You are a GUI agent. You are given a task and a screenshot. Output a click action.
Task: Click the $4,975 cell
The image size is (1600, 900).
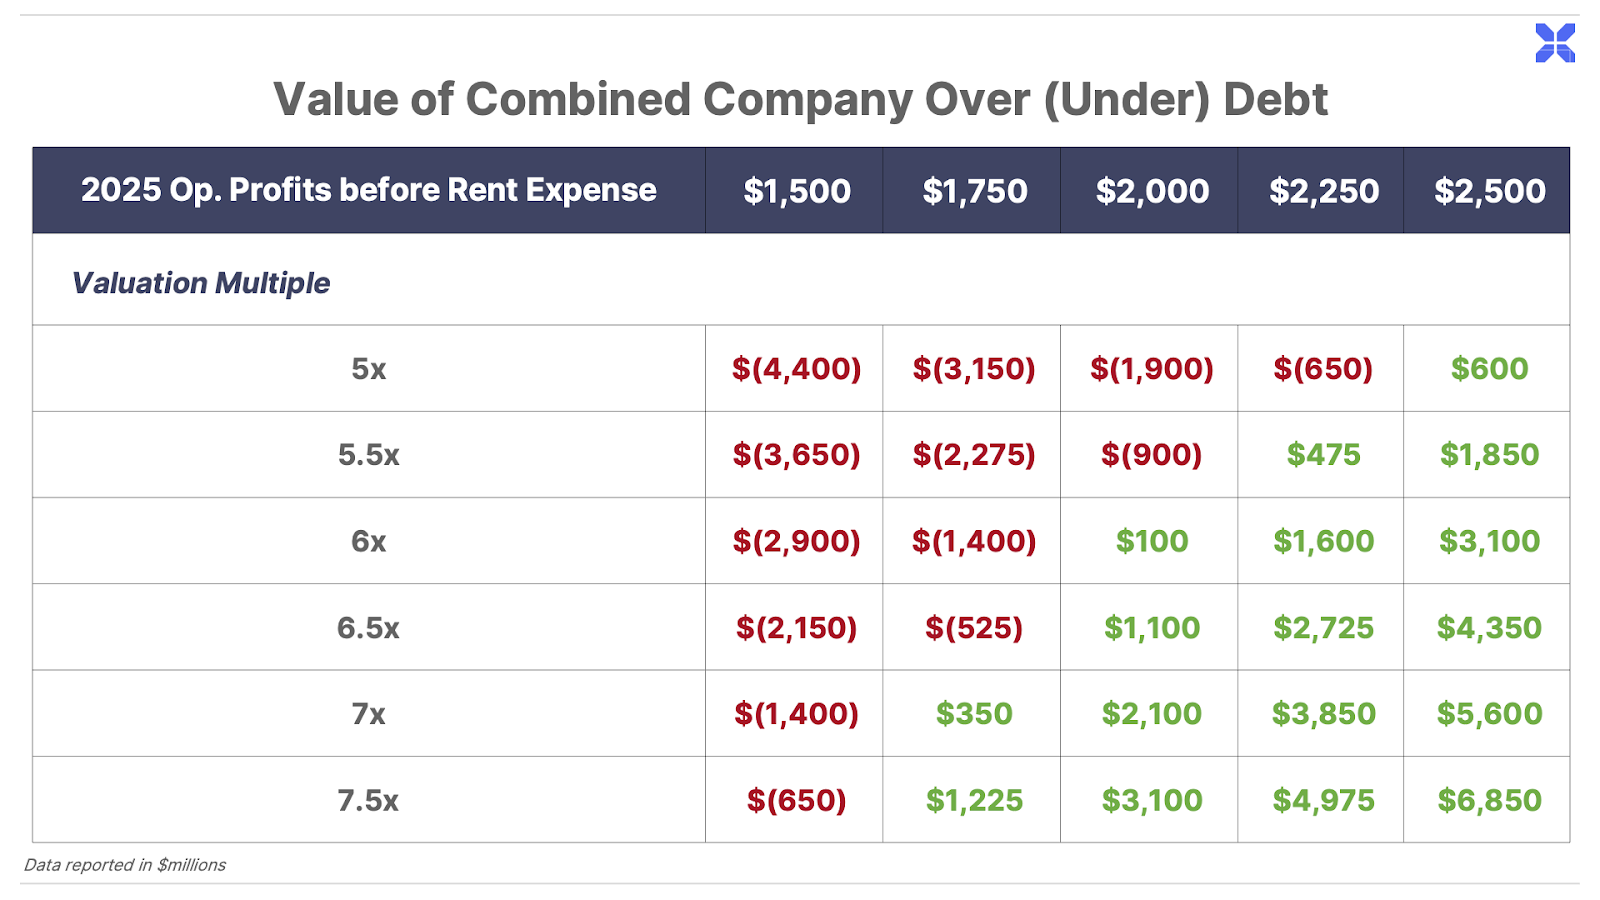coord(1323,800)
